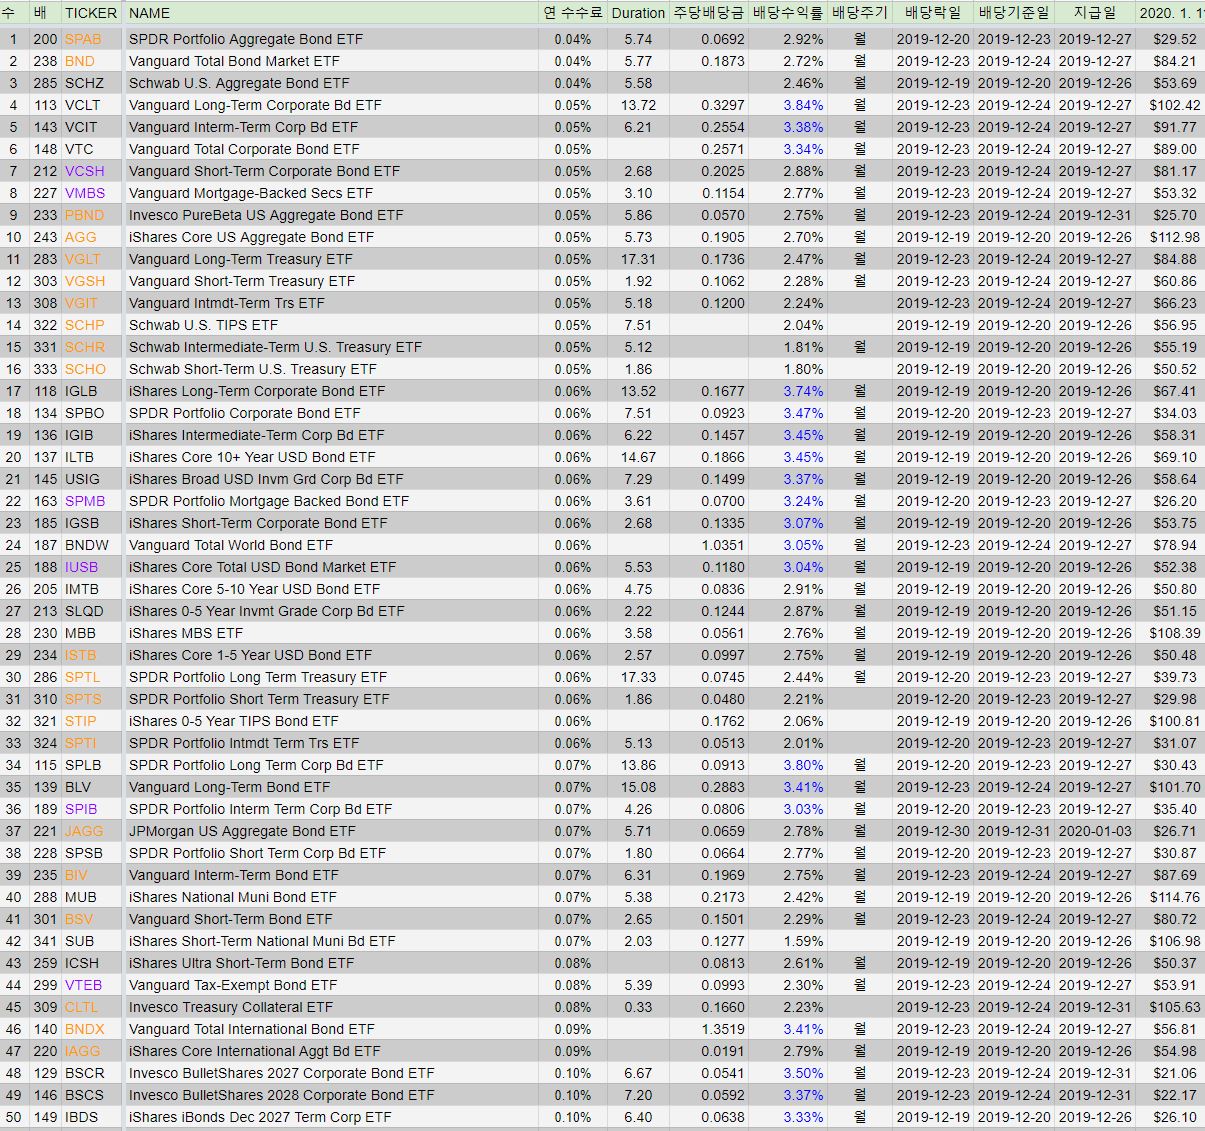Screen dimensions: 1205x1131
Task: Click the 3.80% yield for SPLB
Action: pos(803,765)
